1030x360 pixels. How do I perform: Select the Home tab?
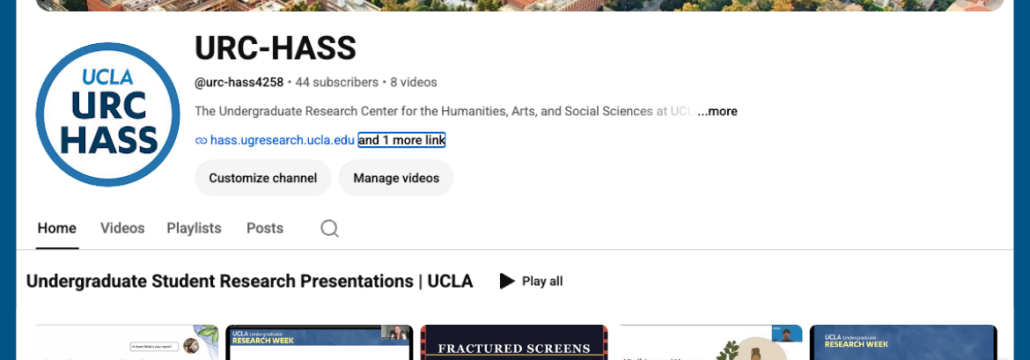(57, 228)
